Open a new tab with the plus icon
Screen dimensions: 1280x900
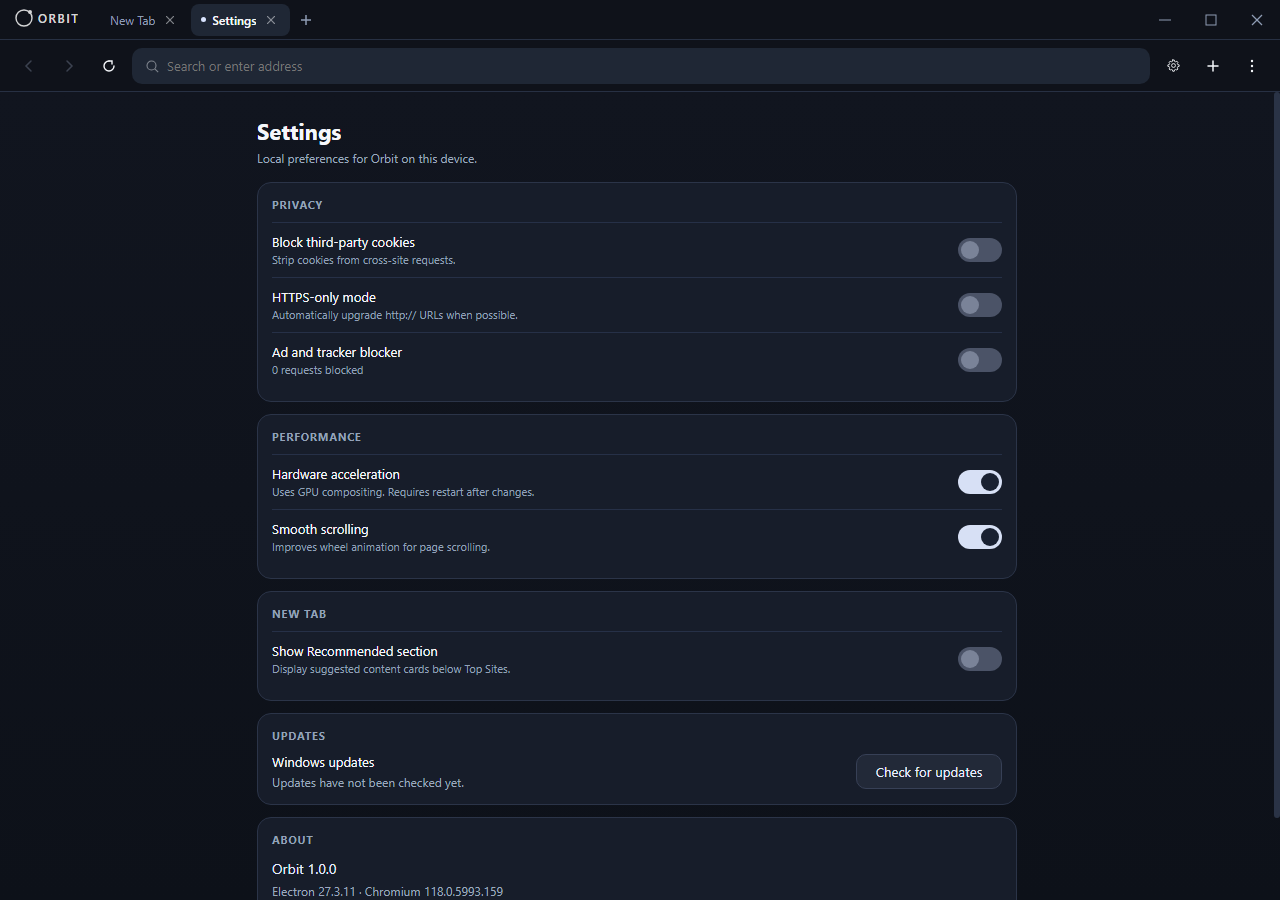point(1213,66)
